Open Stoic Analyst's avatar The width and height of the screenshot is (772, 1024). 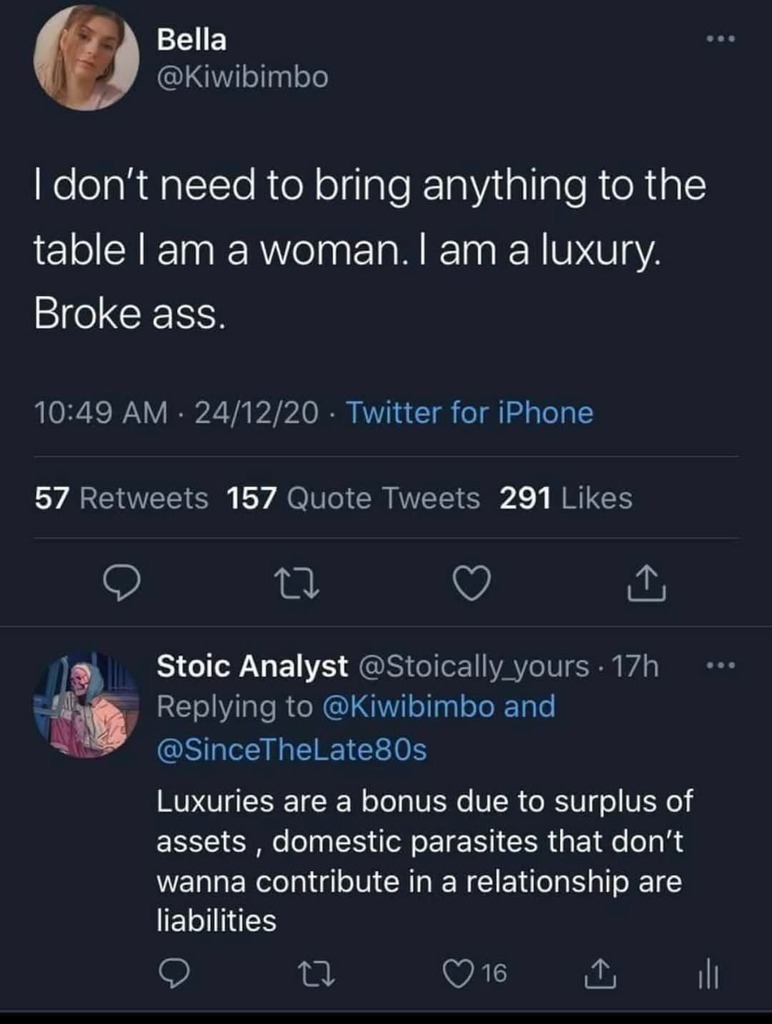tap(85, 705)
